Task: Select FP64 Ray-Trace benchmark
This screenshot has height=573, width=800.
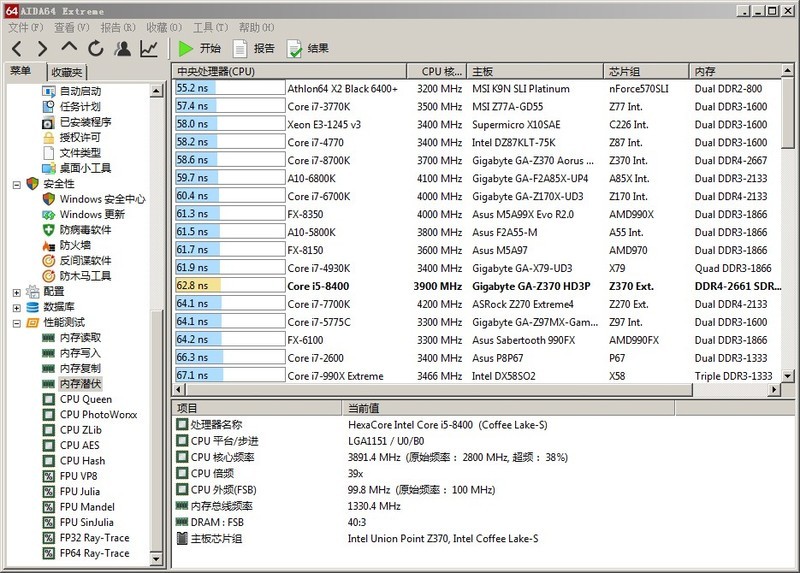Action: click(94, 553)
